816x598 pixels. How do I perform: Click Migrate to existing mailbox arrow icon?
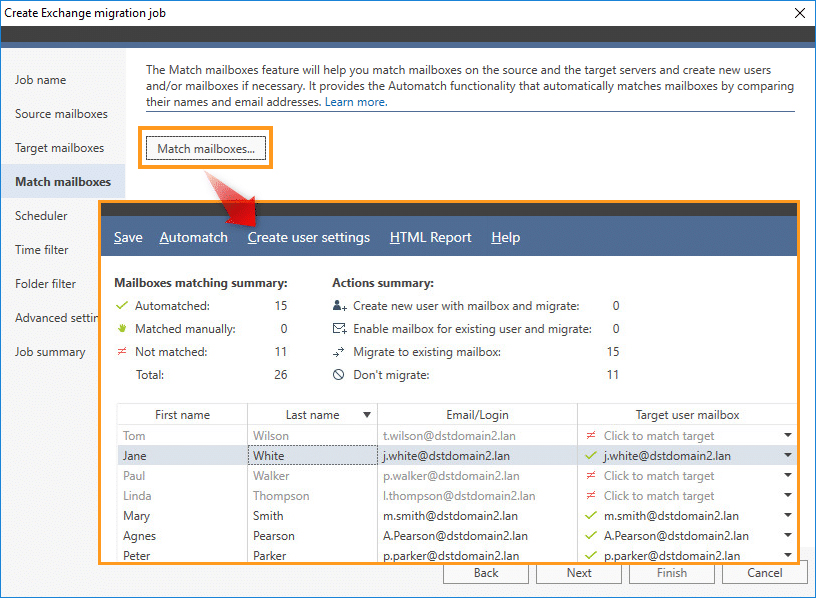(x=339, y=352)
